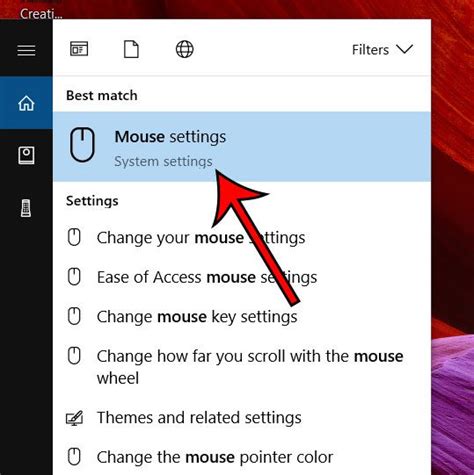Open the hamburger menu in search sidebar
The width and height of the screenshot is (474, 475).
click(x=26, y=50)
